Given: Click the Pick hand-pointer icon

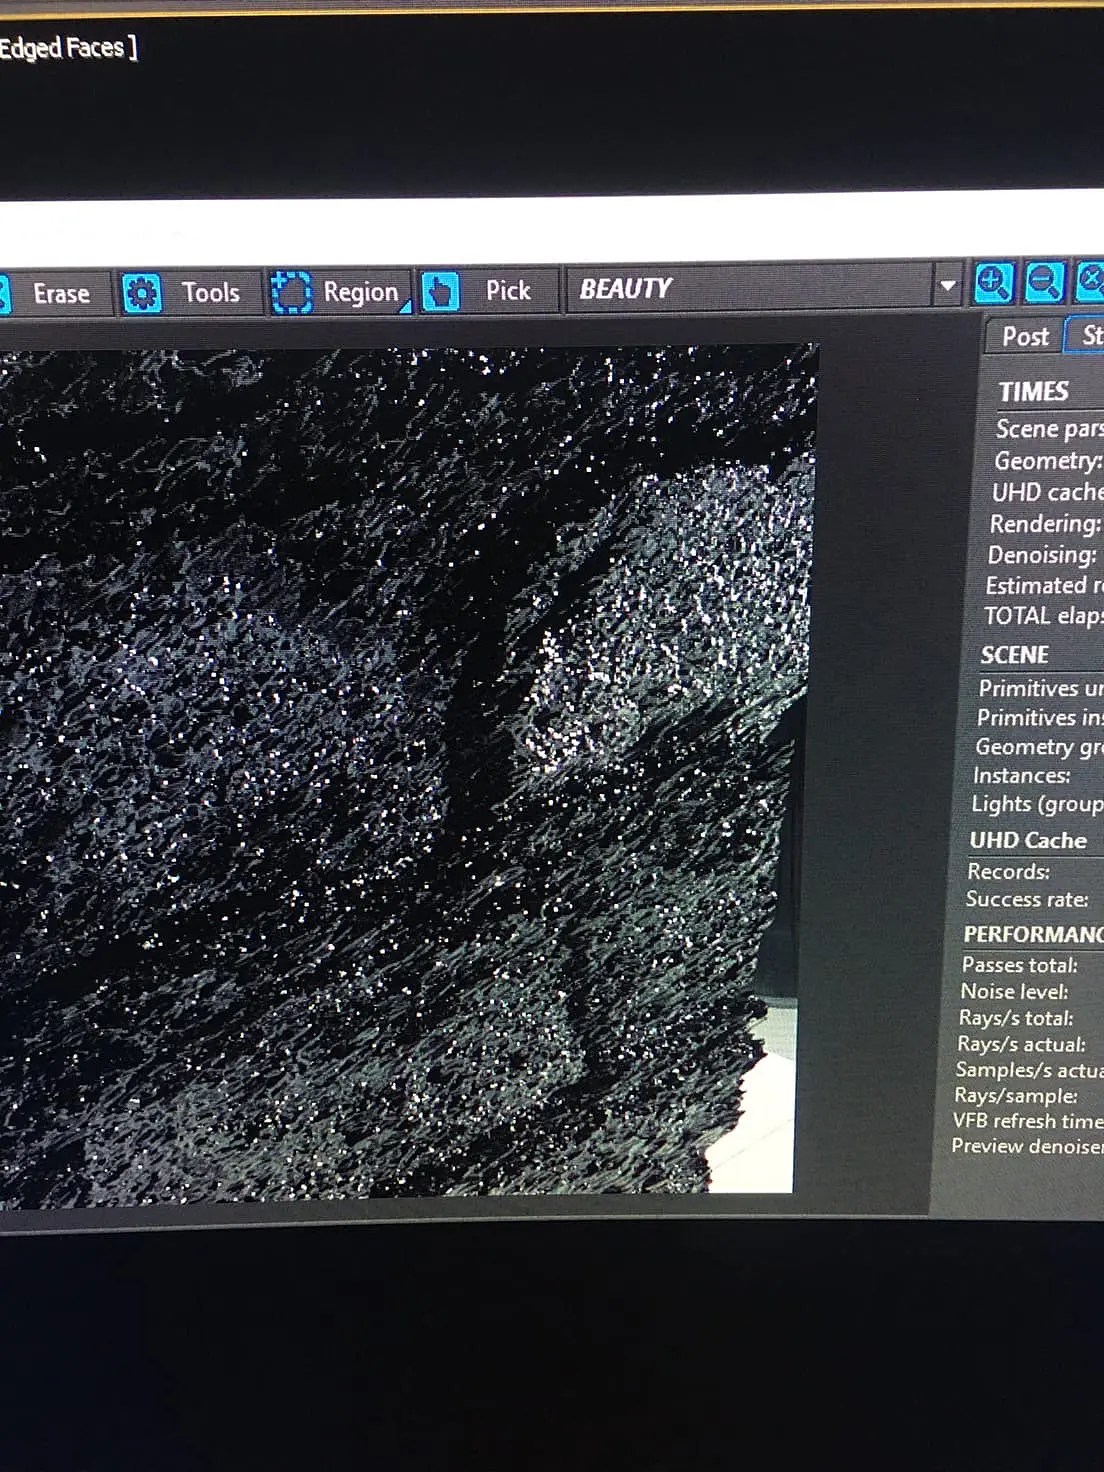Looking at the screenshot, I should click(x=440, y=292).
